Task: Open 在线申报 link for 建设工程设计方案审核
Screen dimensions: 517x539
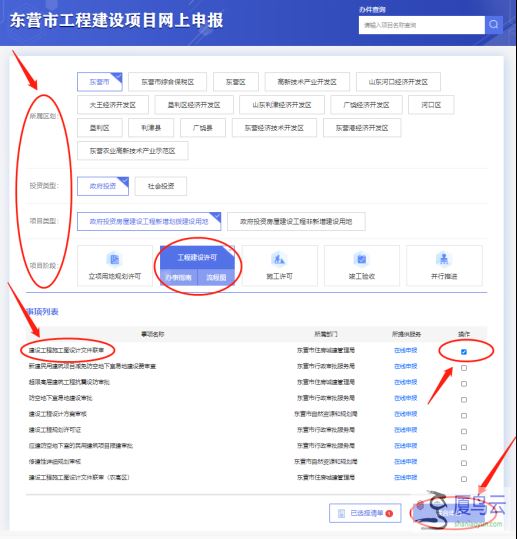Action: [x=406, y=414]
